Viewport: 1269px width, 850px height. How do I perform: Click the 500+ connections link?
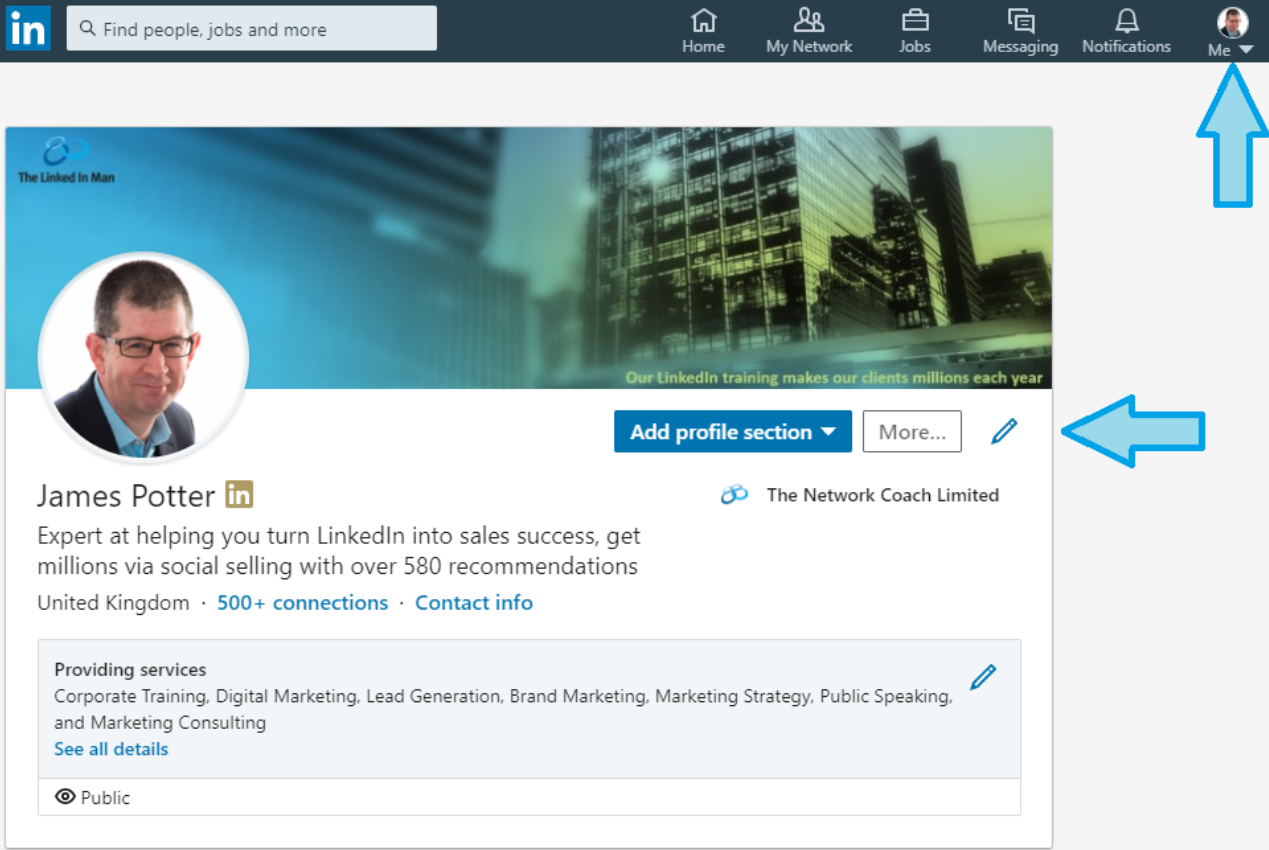[x=302, y=602]
